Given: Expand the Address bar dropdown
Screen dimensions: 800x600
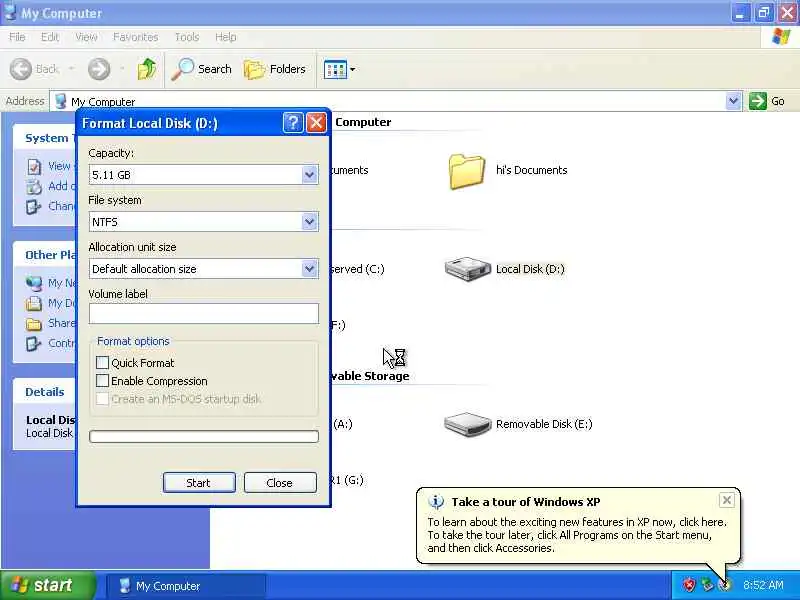Looking at the screenshot, I should tap(733, 101).
